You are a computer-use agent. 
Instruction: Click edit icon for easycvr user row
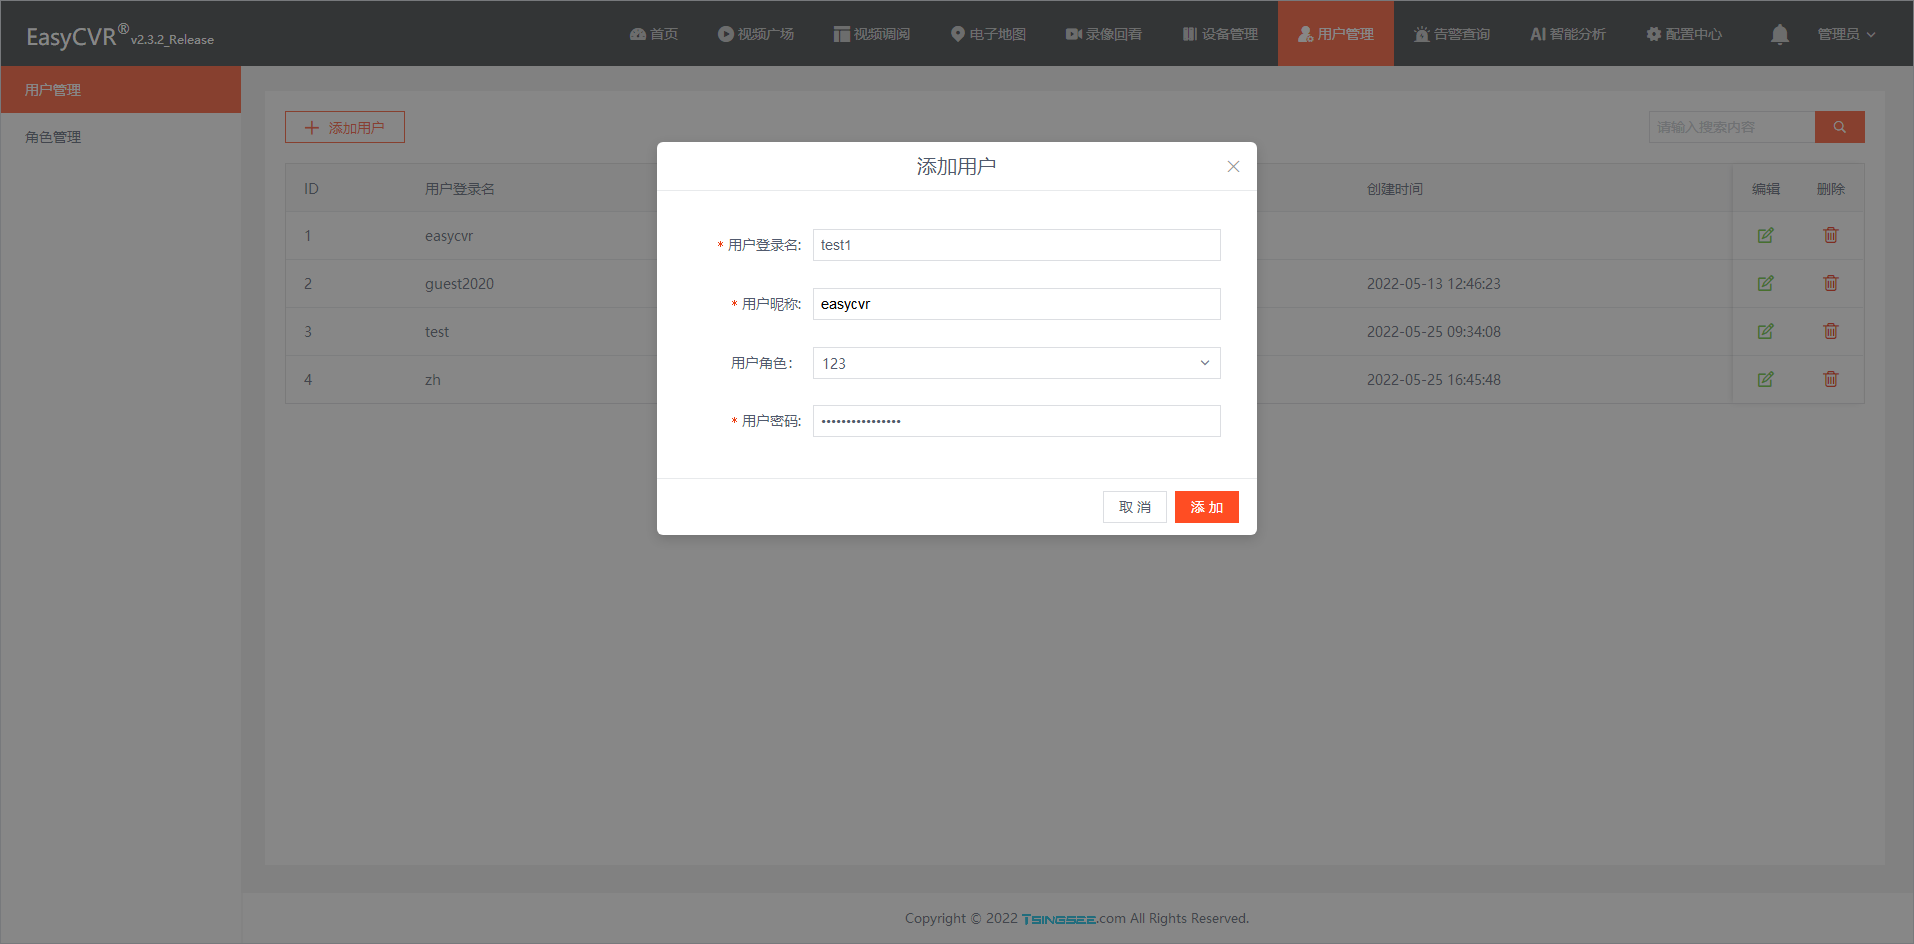point(1765,236)
